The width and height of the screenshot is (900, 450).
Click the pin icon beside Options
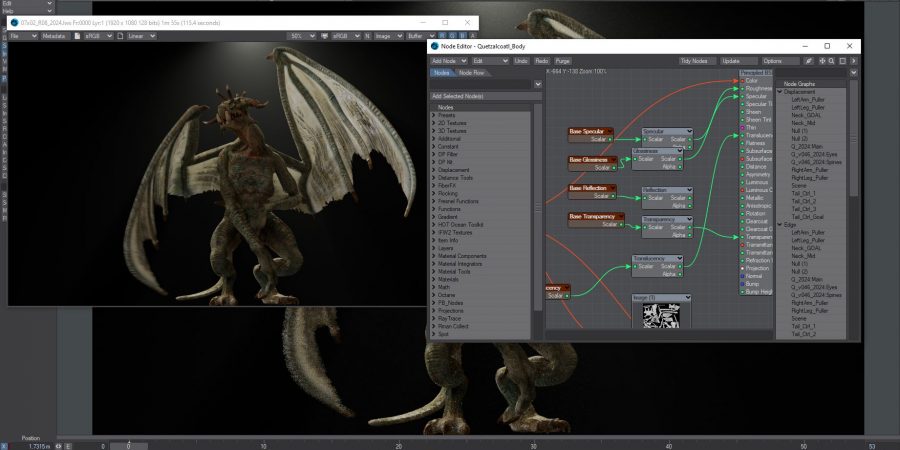click(x=807, y=61)
